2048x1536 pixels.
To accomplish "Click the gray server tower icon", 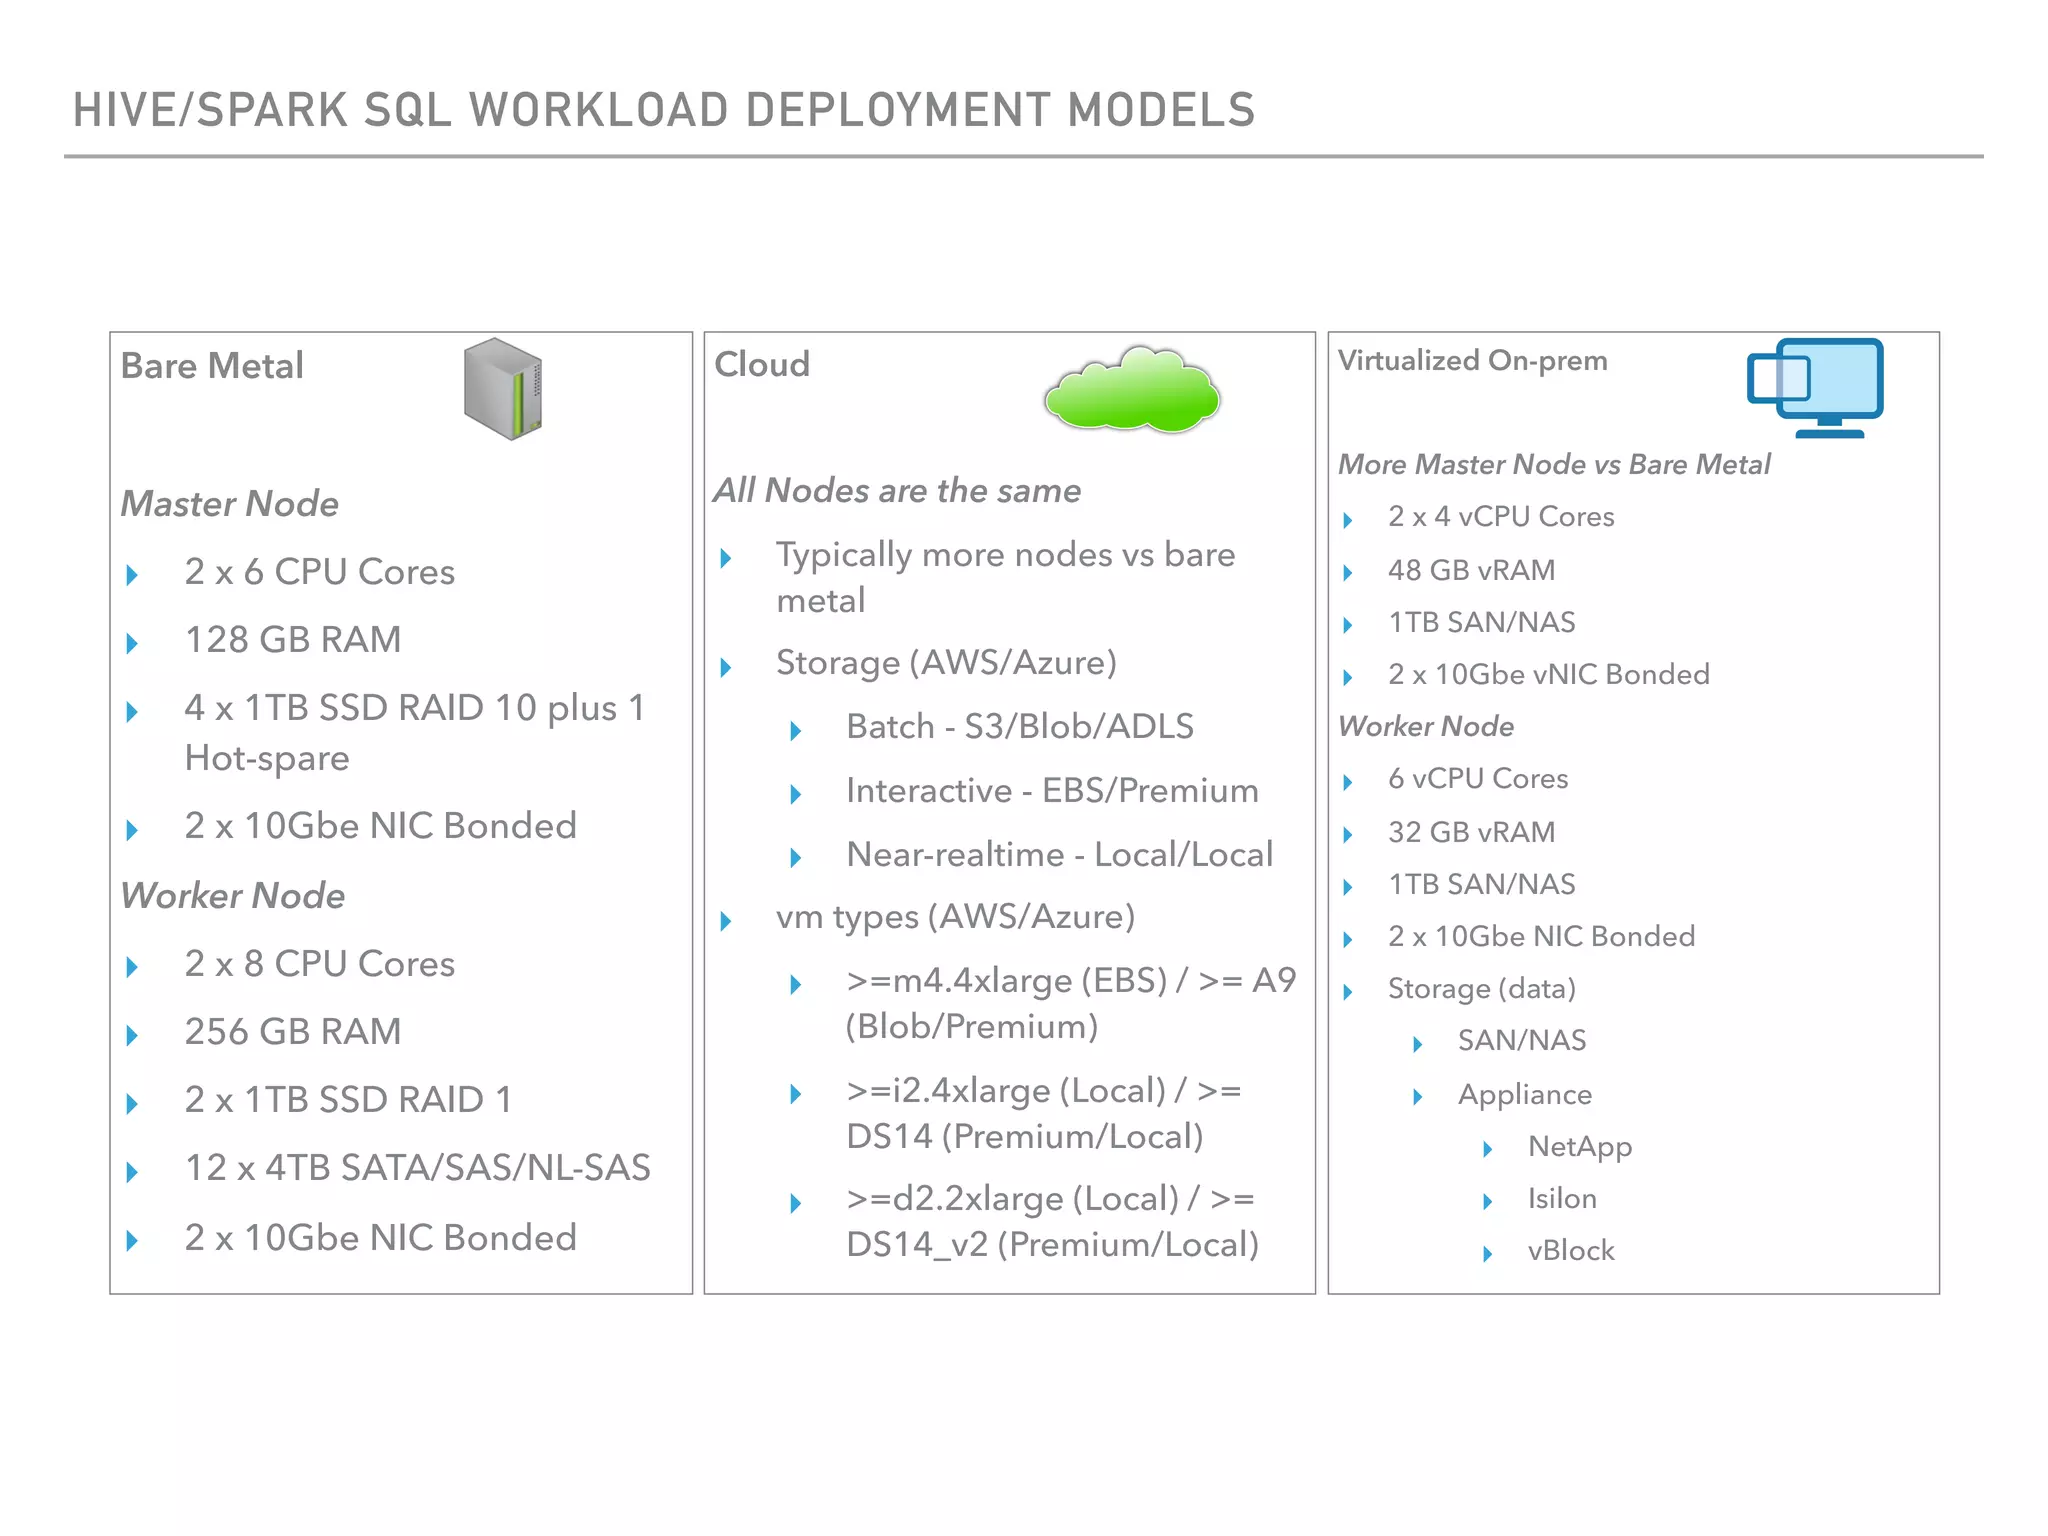I will click(503, 389).
